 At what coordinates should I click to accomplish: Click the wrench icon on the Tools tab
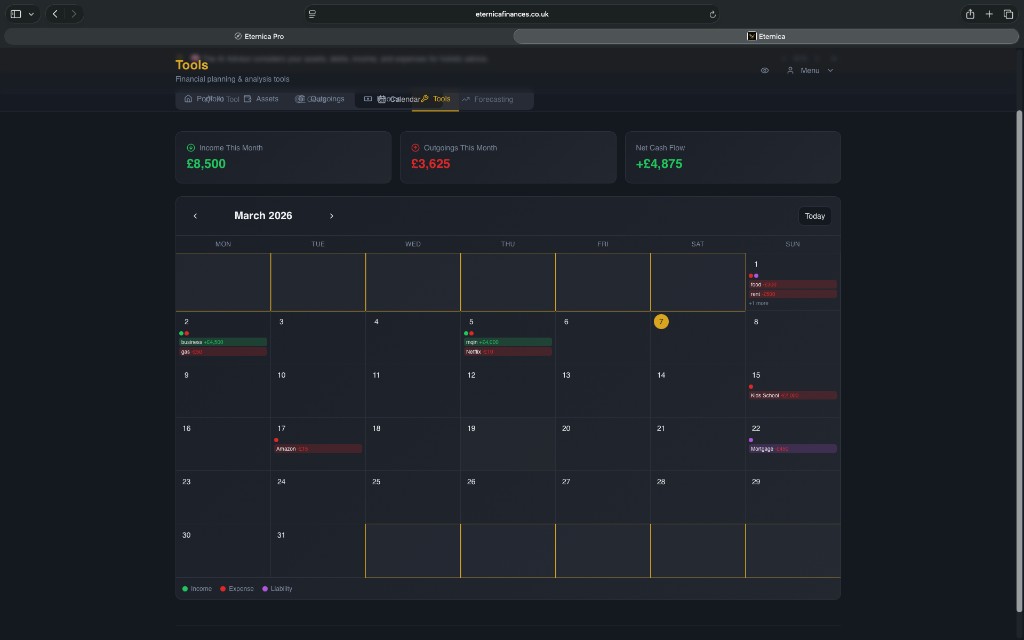423,99
